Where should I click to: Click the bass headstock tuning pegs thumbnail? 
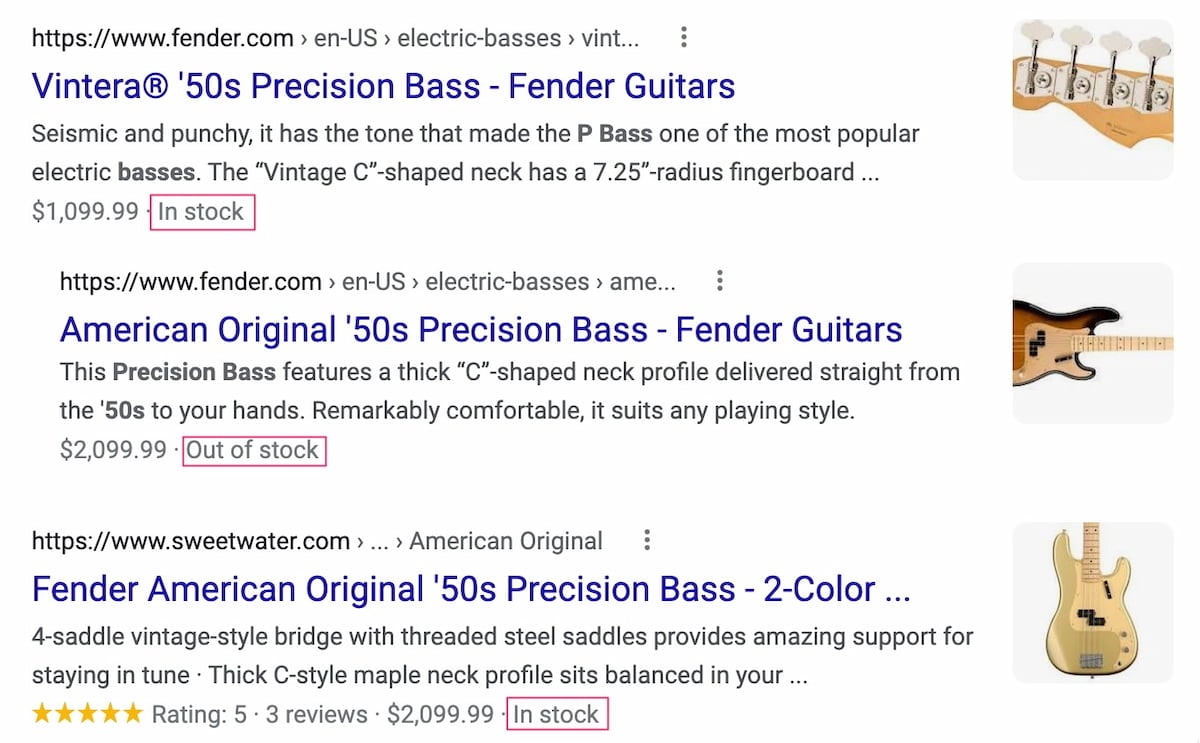(x=1093, y=100)
